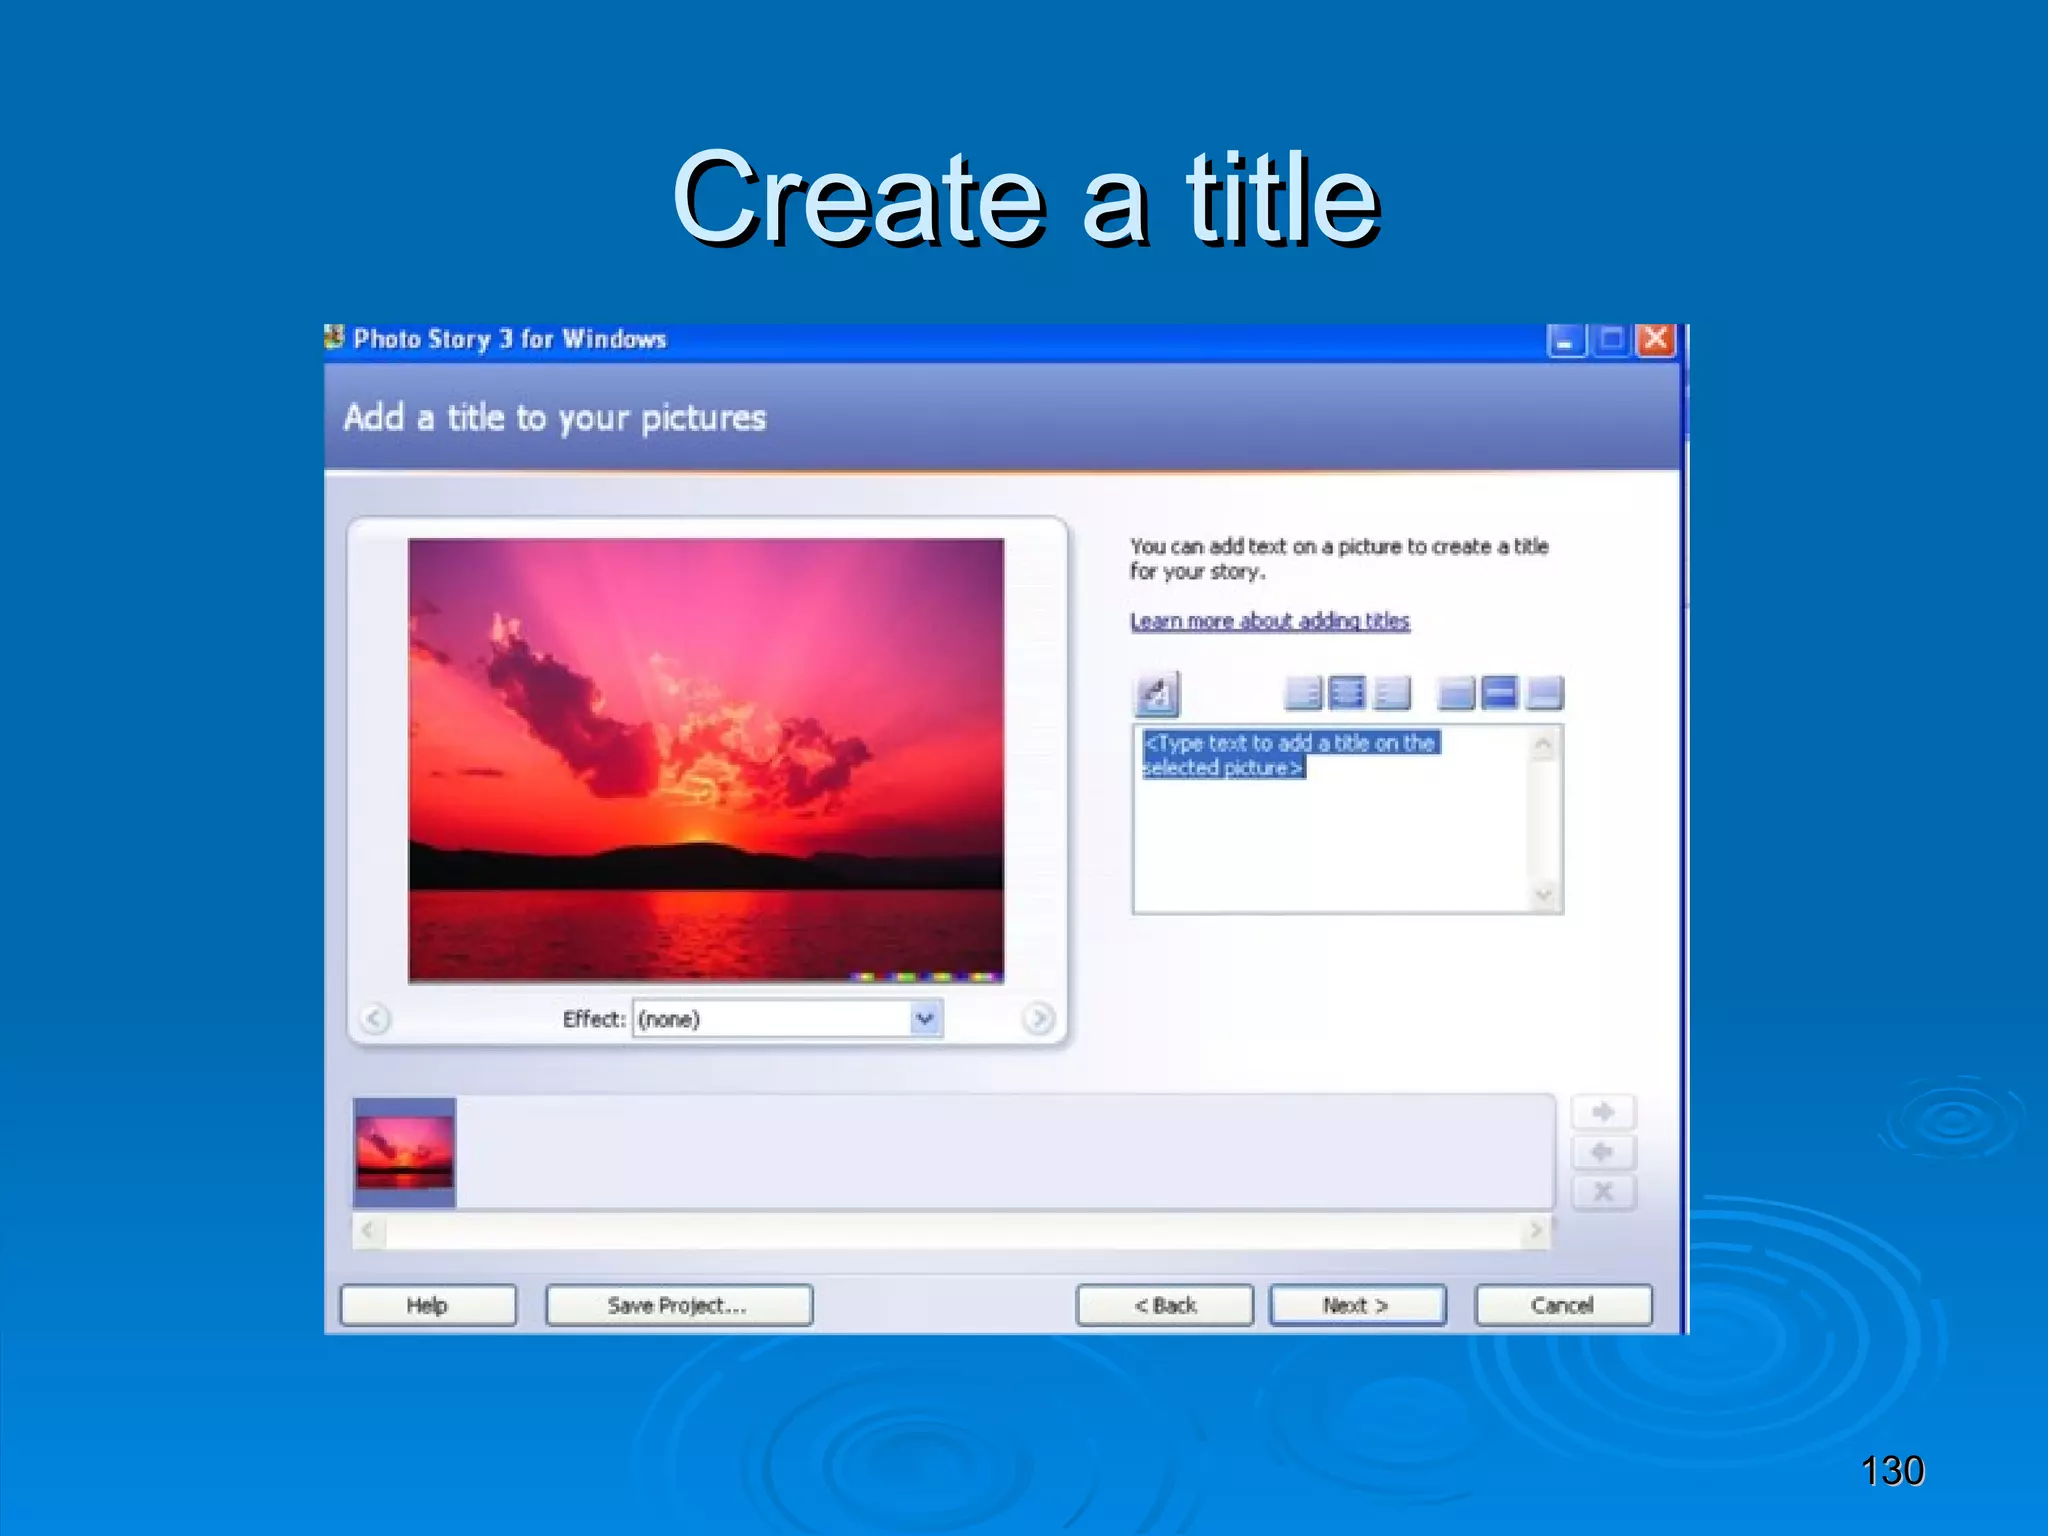Position title text at bottom of picture
Screen dimensions: 2048x1536
pyautogui.click(x=1545, y=692)
